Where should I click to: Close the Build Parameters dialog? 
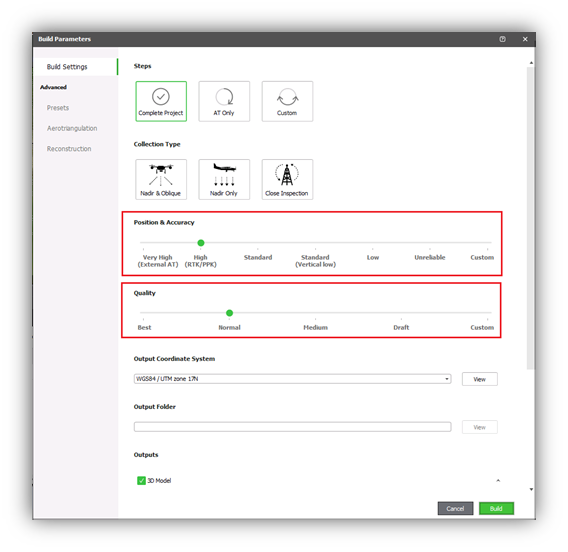[525, 39]
